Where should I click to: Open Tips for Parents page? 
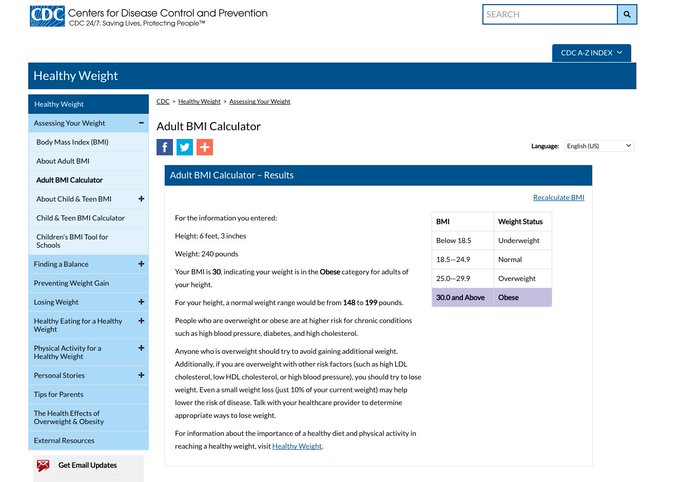point(88,394)
